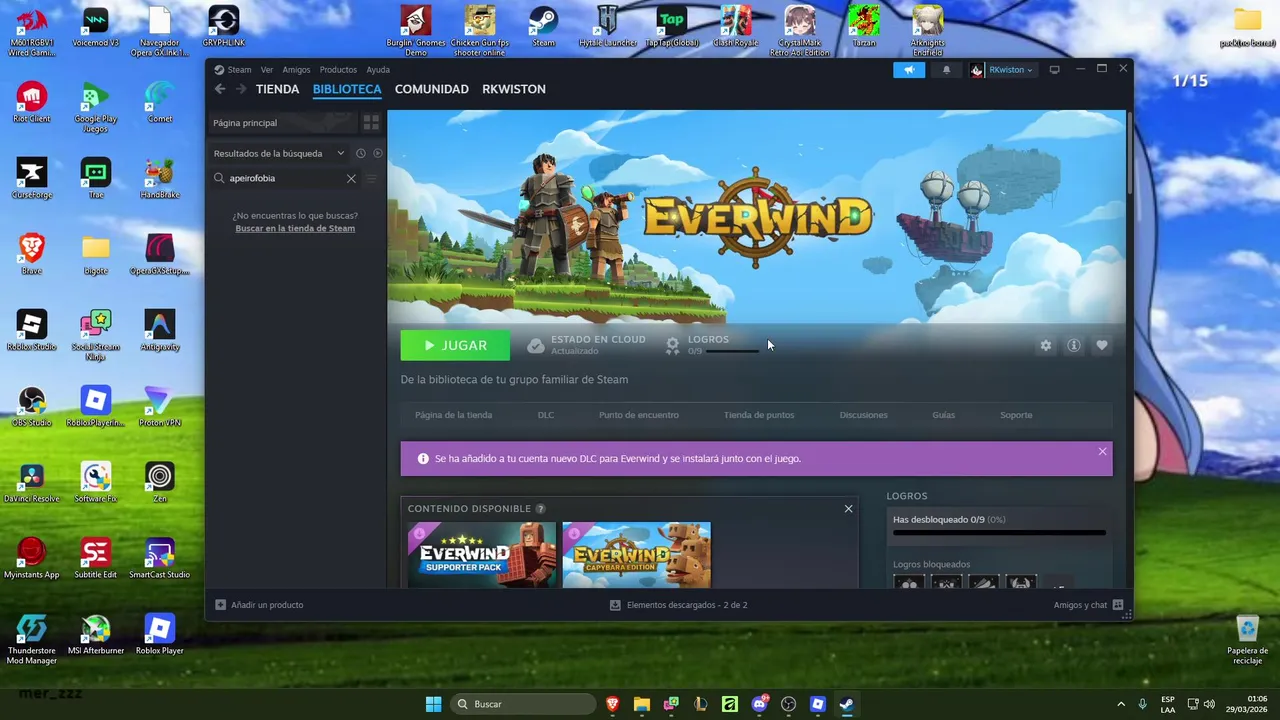Image resolution: width=1280 pixels, height=720 pixels.
Task: Open game settings gear icon for Everwind
Action: (x=1046, y=345)
